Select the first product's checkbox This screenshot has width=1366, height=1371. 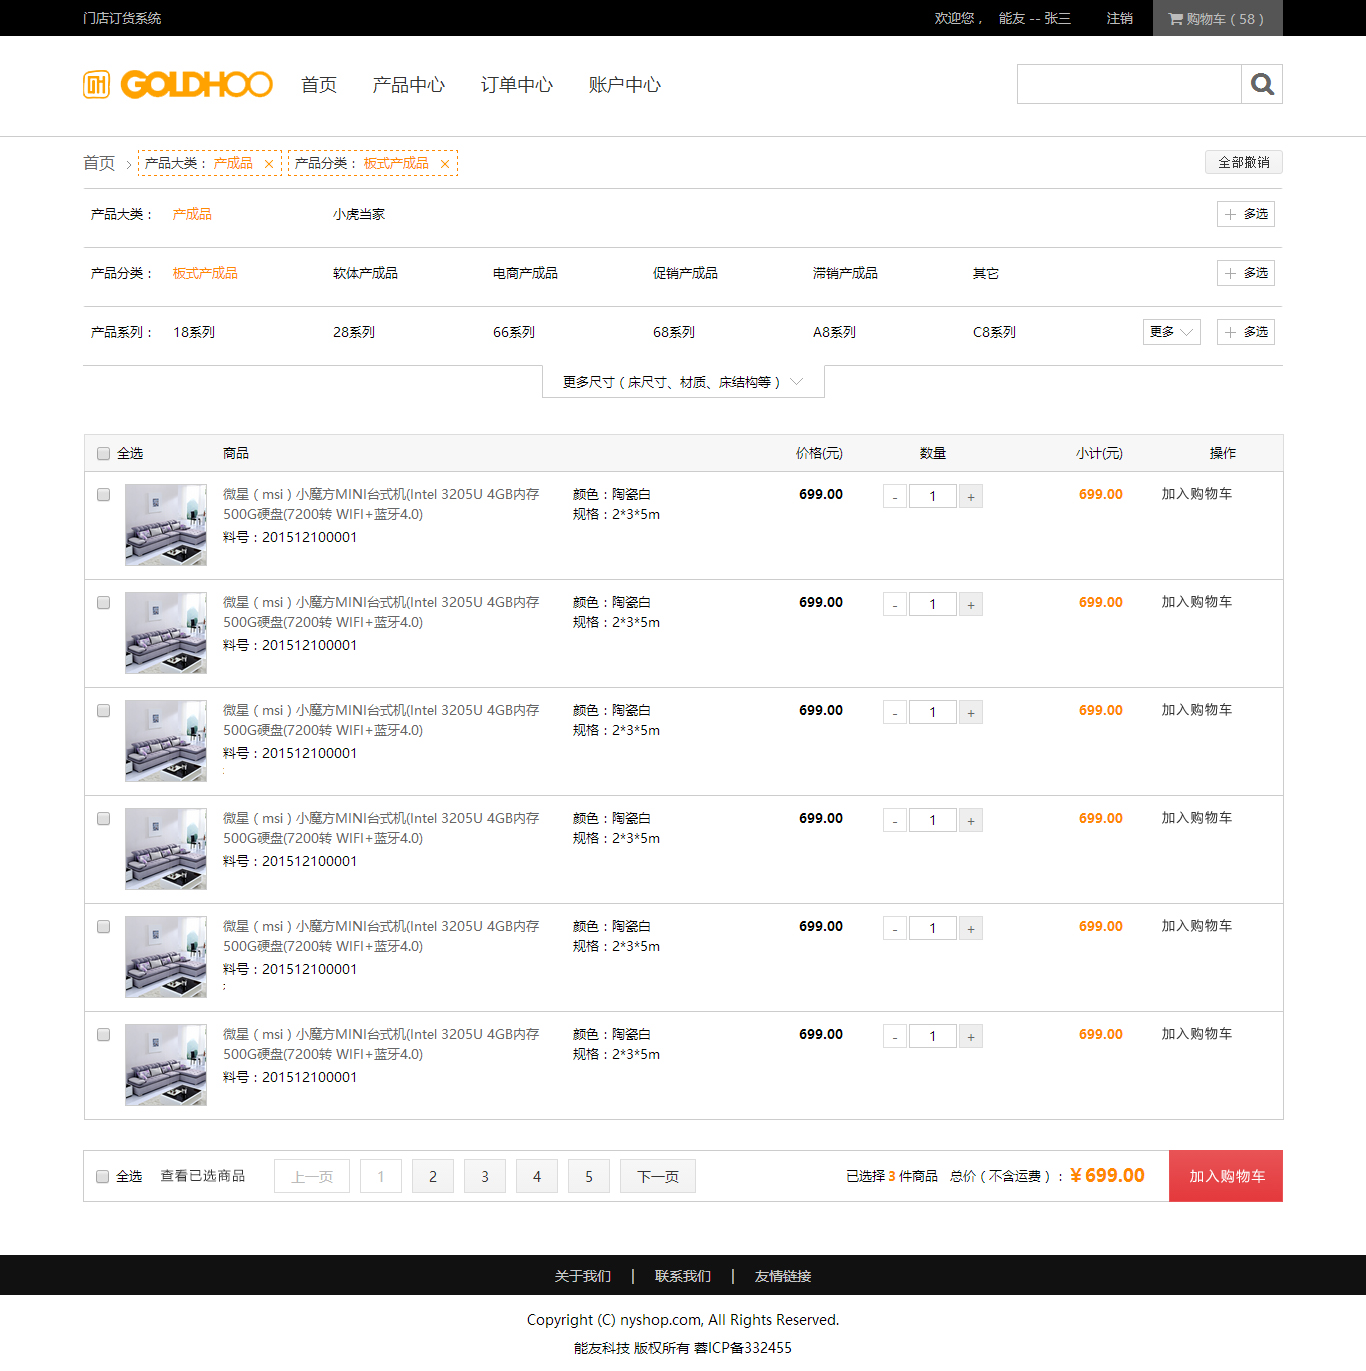point(103,495)
